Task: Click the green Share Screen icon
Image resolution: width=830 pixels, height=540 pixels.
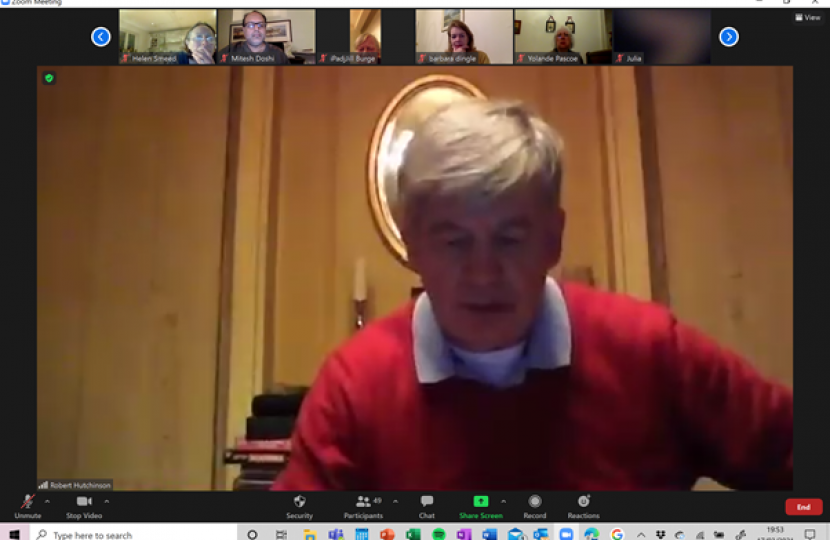Action: (x=481, y=502)
